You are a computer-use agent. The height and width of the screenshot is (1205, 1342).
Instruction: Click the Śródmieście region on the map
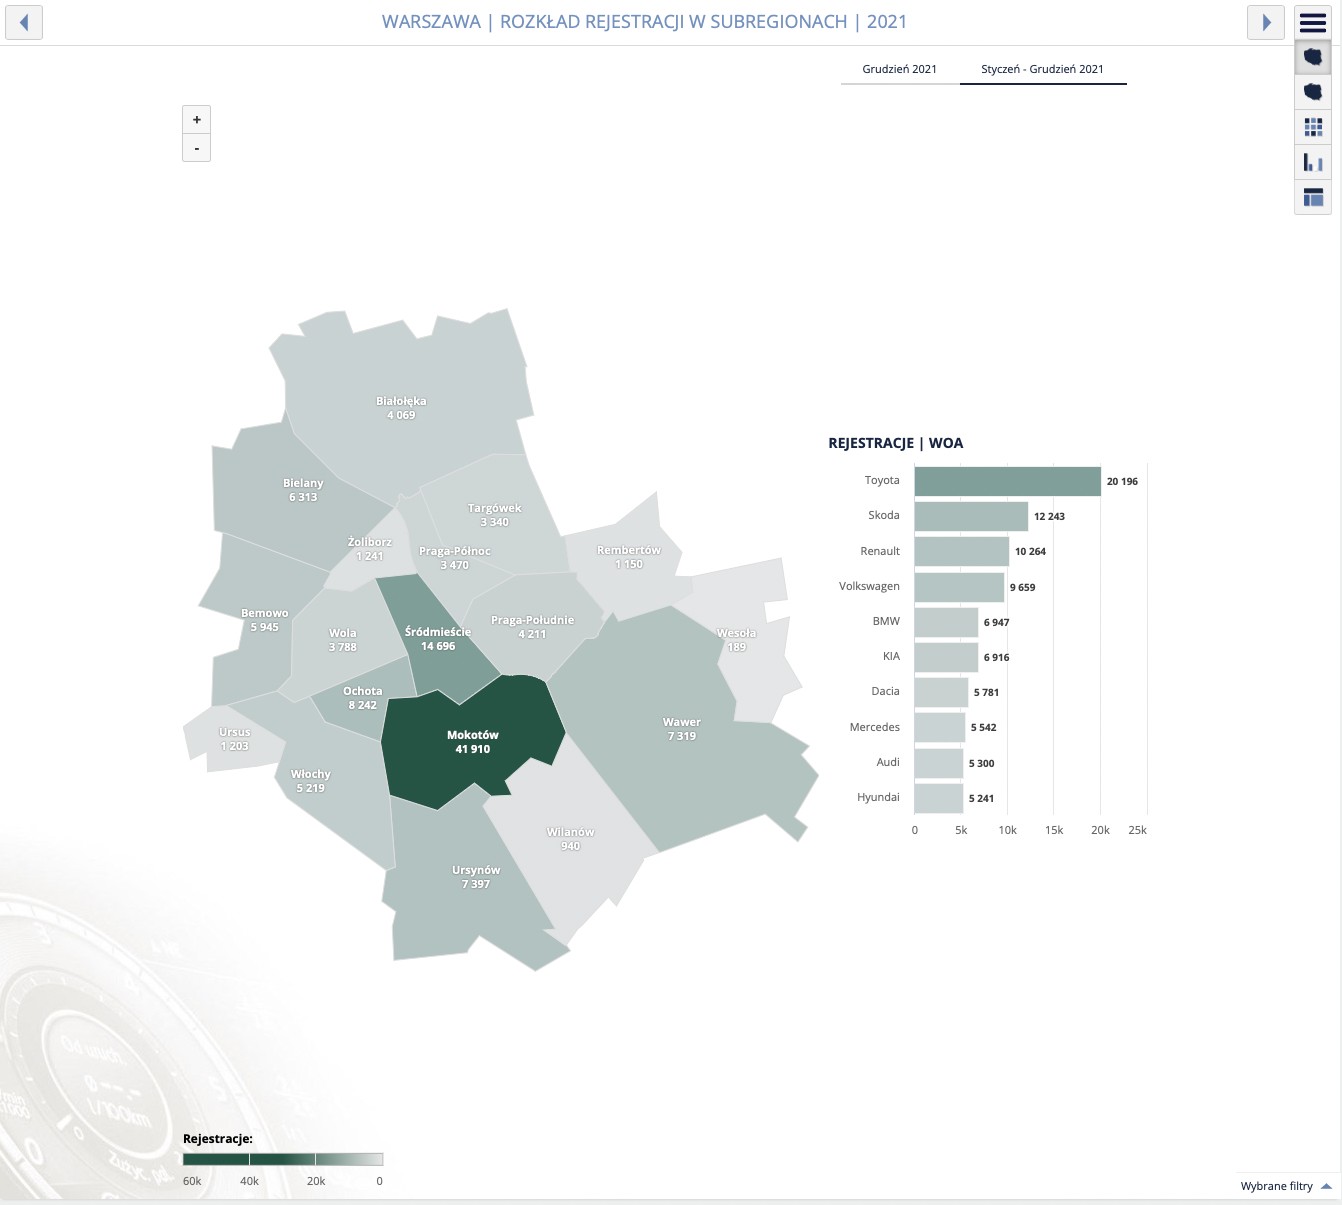(x=438, y=639)
